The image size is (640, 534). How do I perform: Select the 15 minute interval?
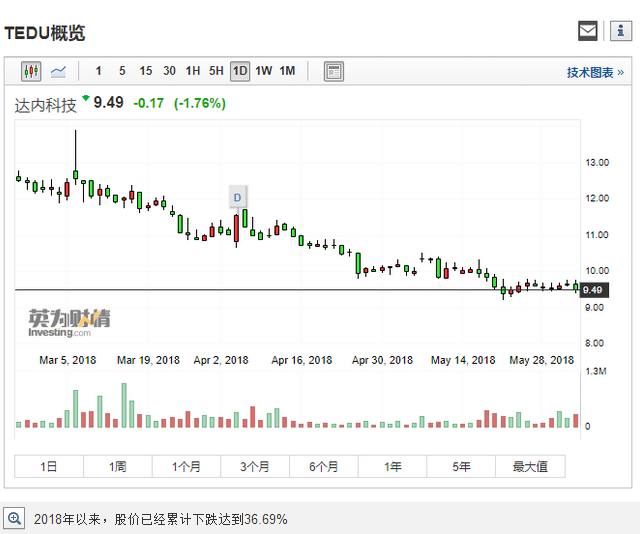coord(145,71)
